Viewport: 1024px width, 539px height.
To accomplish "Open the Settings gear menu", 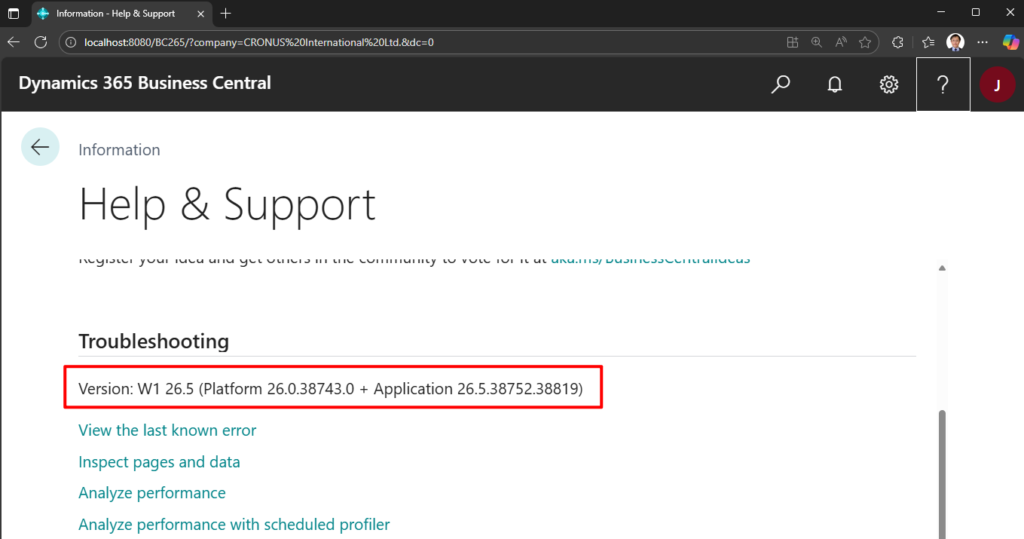I will (x=889, y=84).
